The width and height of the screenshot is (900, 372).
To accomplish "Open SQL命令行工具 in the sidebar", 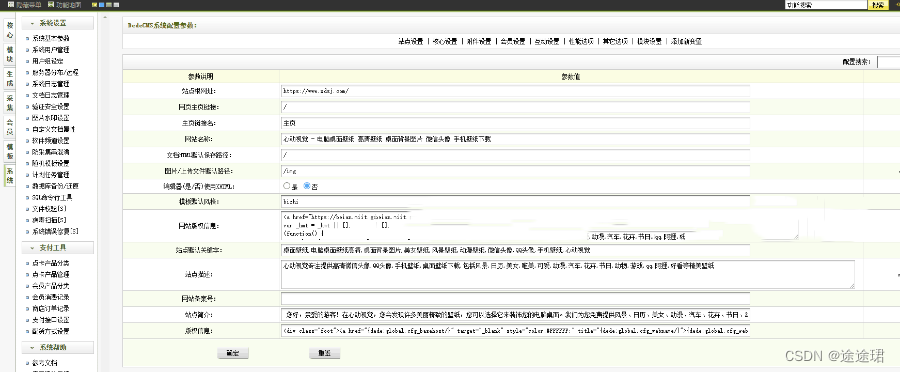I will click(x=52, y=197).
